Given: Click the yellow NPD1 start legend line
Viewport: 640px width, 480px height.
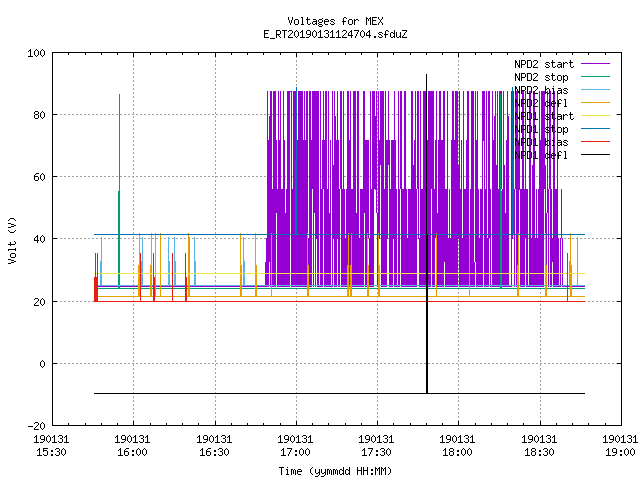Looking at the screenshot, I should coord(595,116).
